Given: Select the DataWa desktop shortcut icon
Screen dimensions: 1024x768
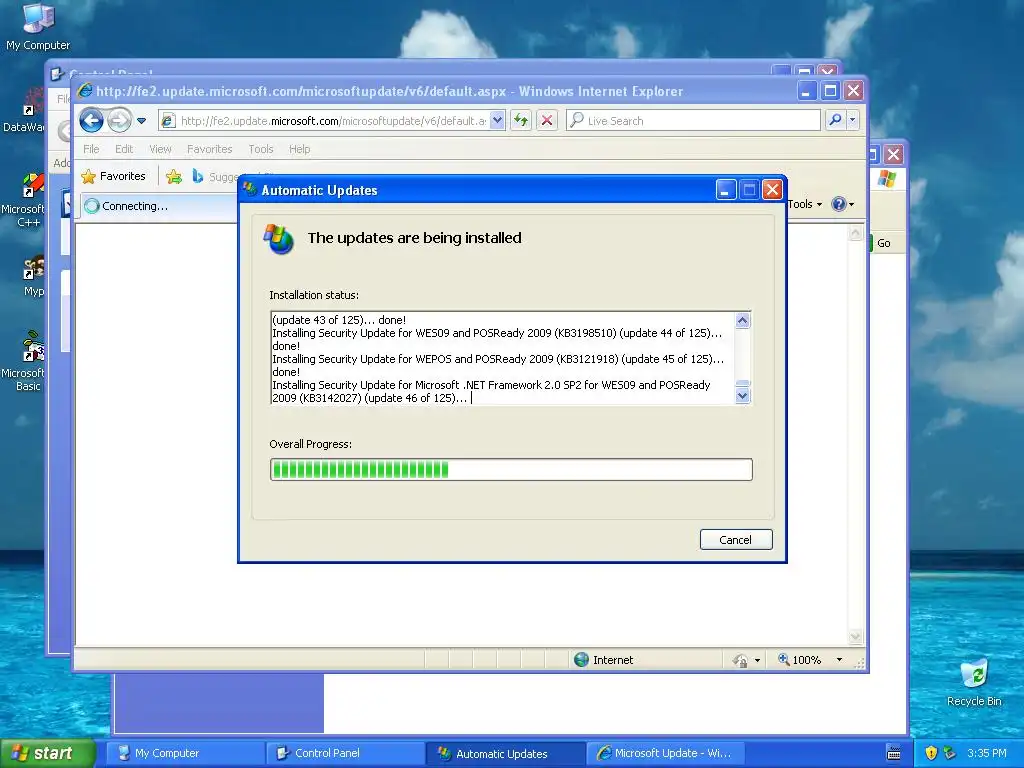Looking at the screenshot, I should pyautogui.click(x=25, y=111).
